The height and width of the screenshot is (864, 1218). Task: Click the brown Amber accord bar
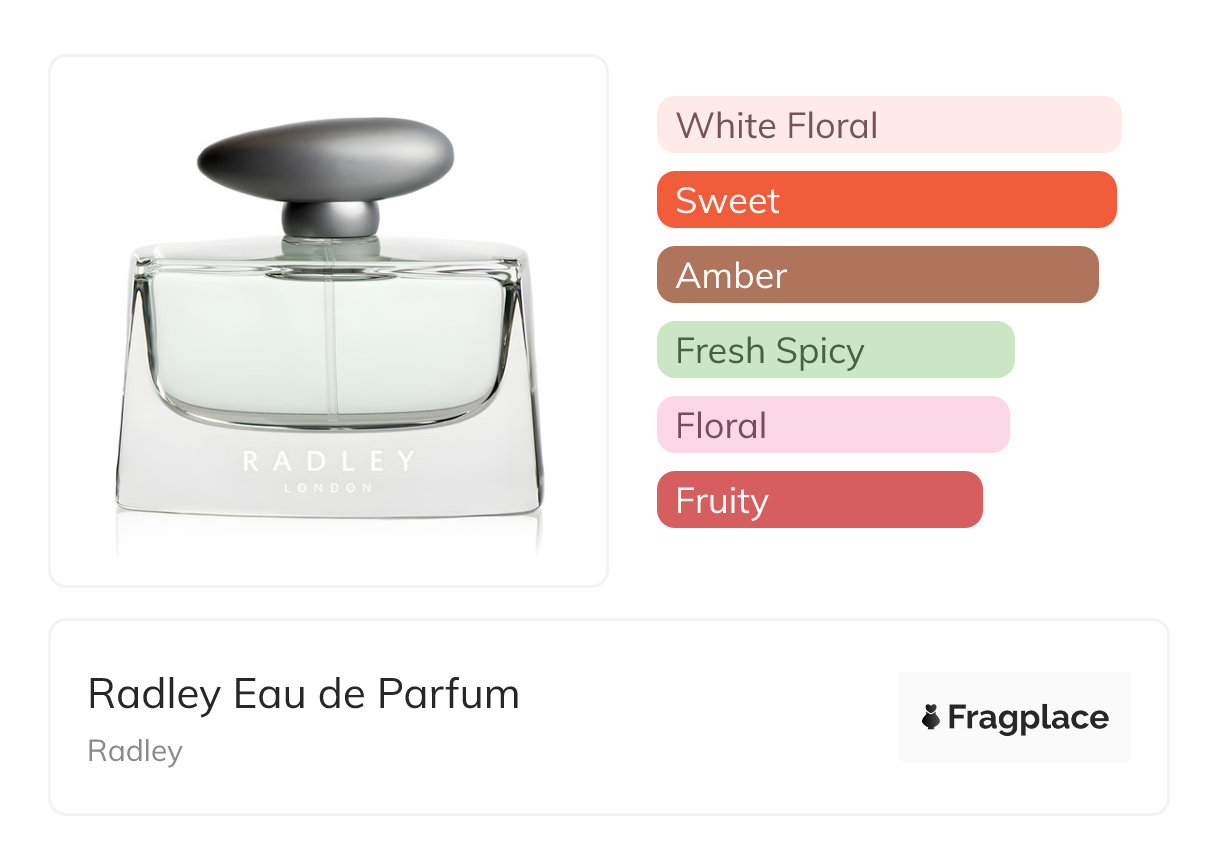(x=877, y=275)
